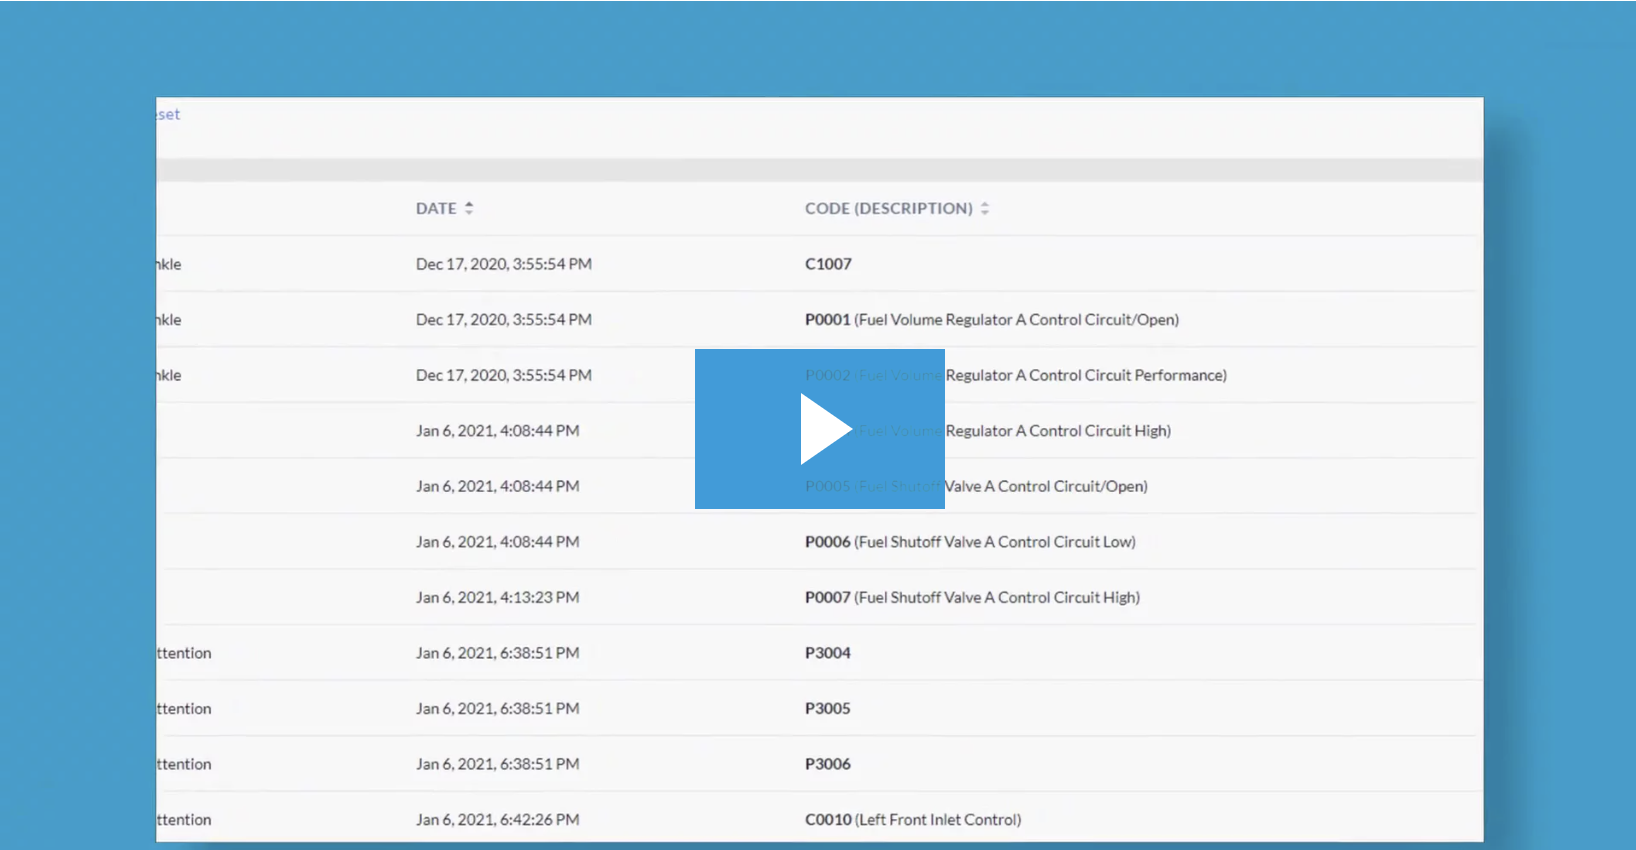Screen dimensions: 1636x850
Task: Click the DATE column header label
Action: [436, 208]
